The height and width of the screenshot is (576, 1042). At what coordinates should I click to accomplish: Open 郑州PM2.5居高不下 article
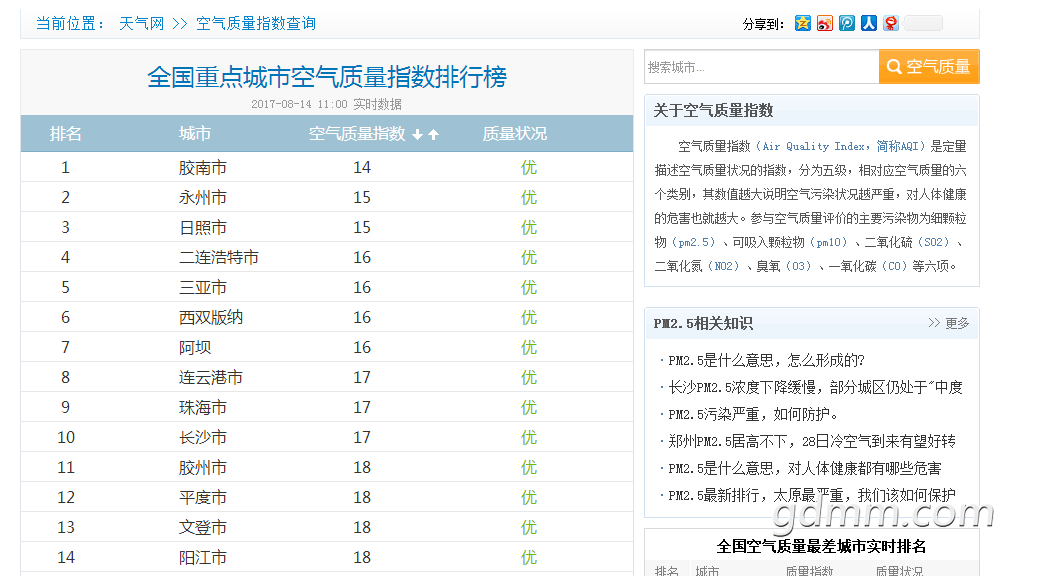811,441
